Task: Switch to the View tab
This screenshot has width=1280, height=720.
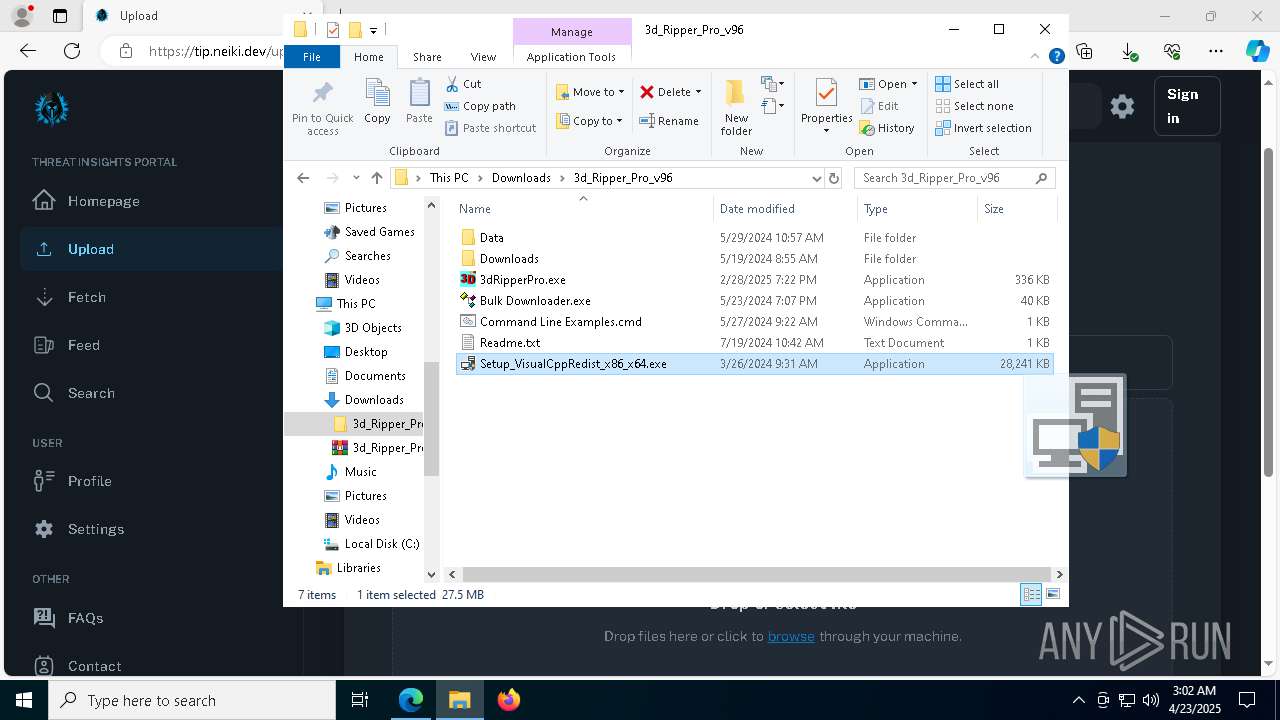Action: pos(483,57)
